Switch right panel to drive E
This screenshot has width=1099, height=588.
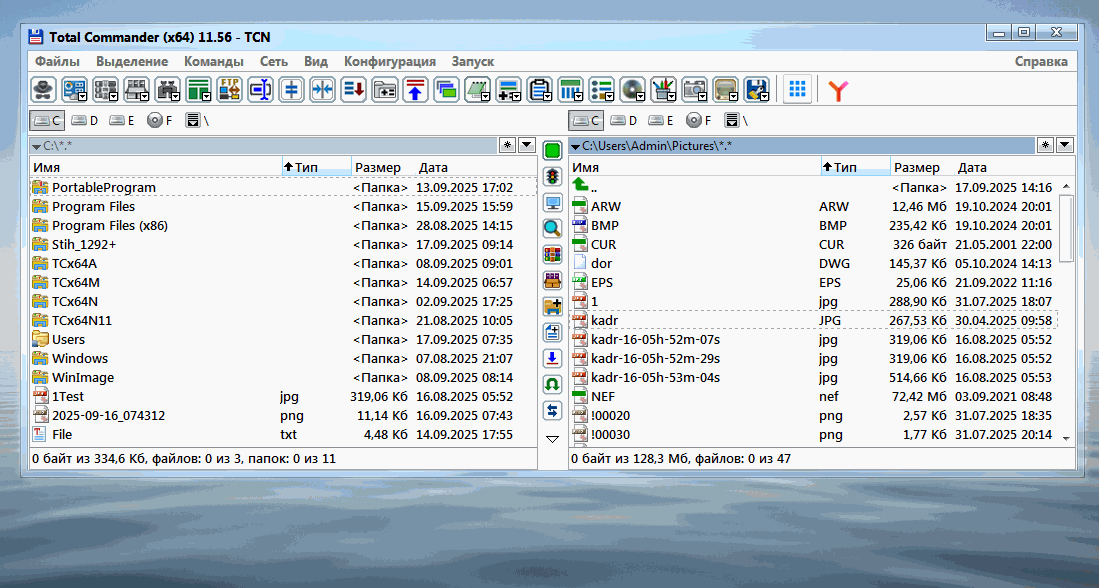(x=661, y=121)
